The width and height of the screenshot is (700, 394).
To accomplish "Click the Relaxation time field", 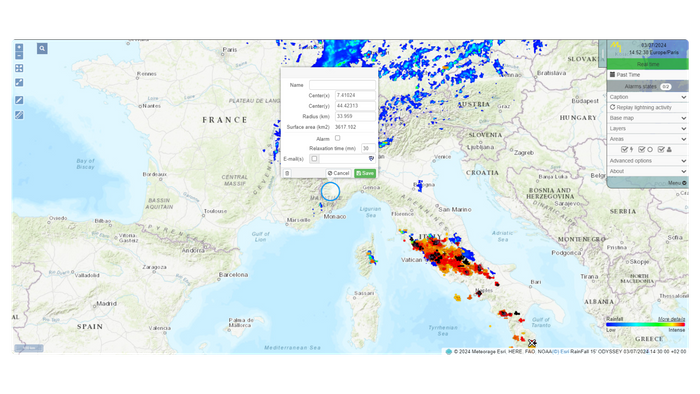I will pyautogui.click(x=368, y=148).
